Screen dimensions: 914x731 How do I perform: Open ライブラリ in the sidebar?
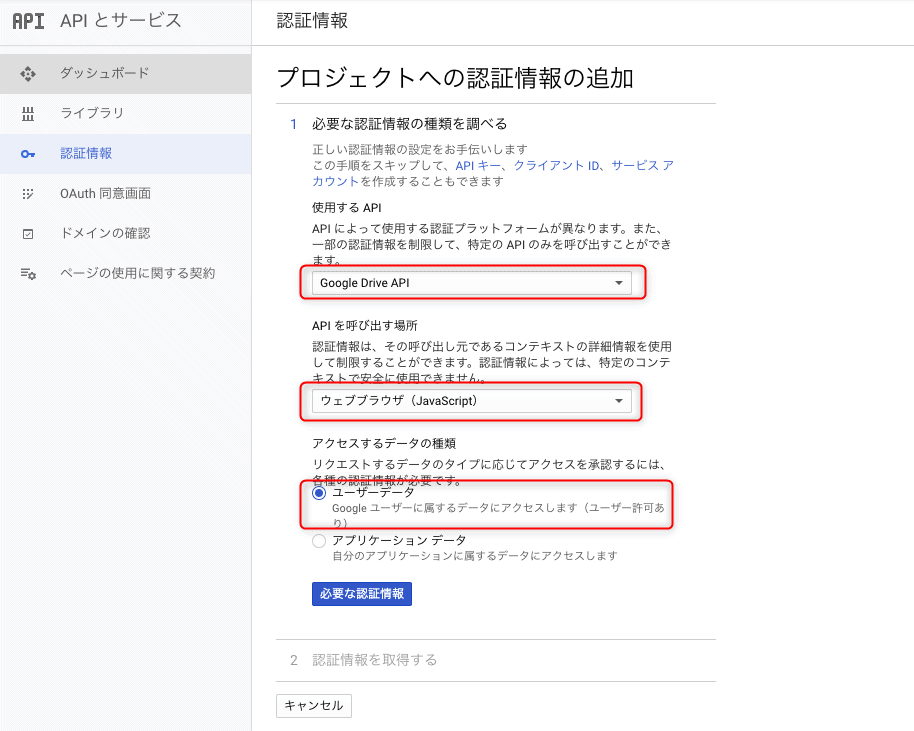(x=92, y=113)
